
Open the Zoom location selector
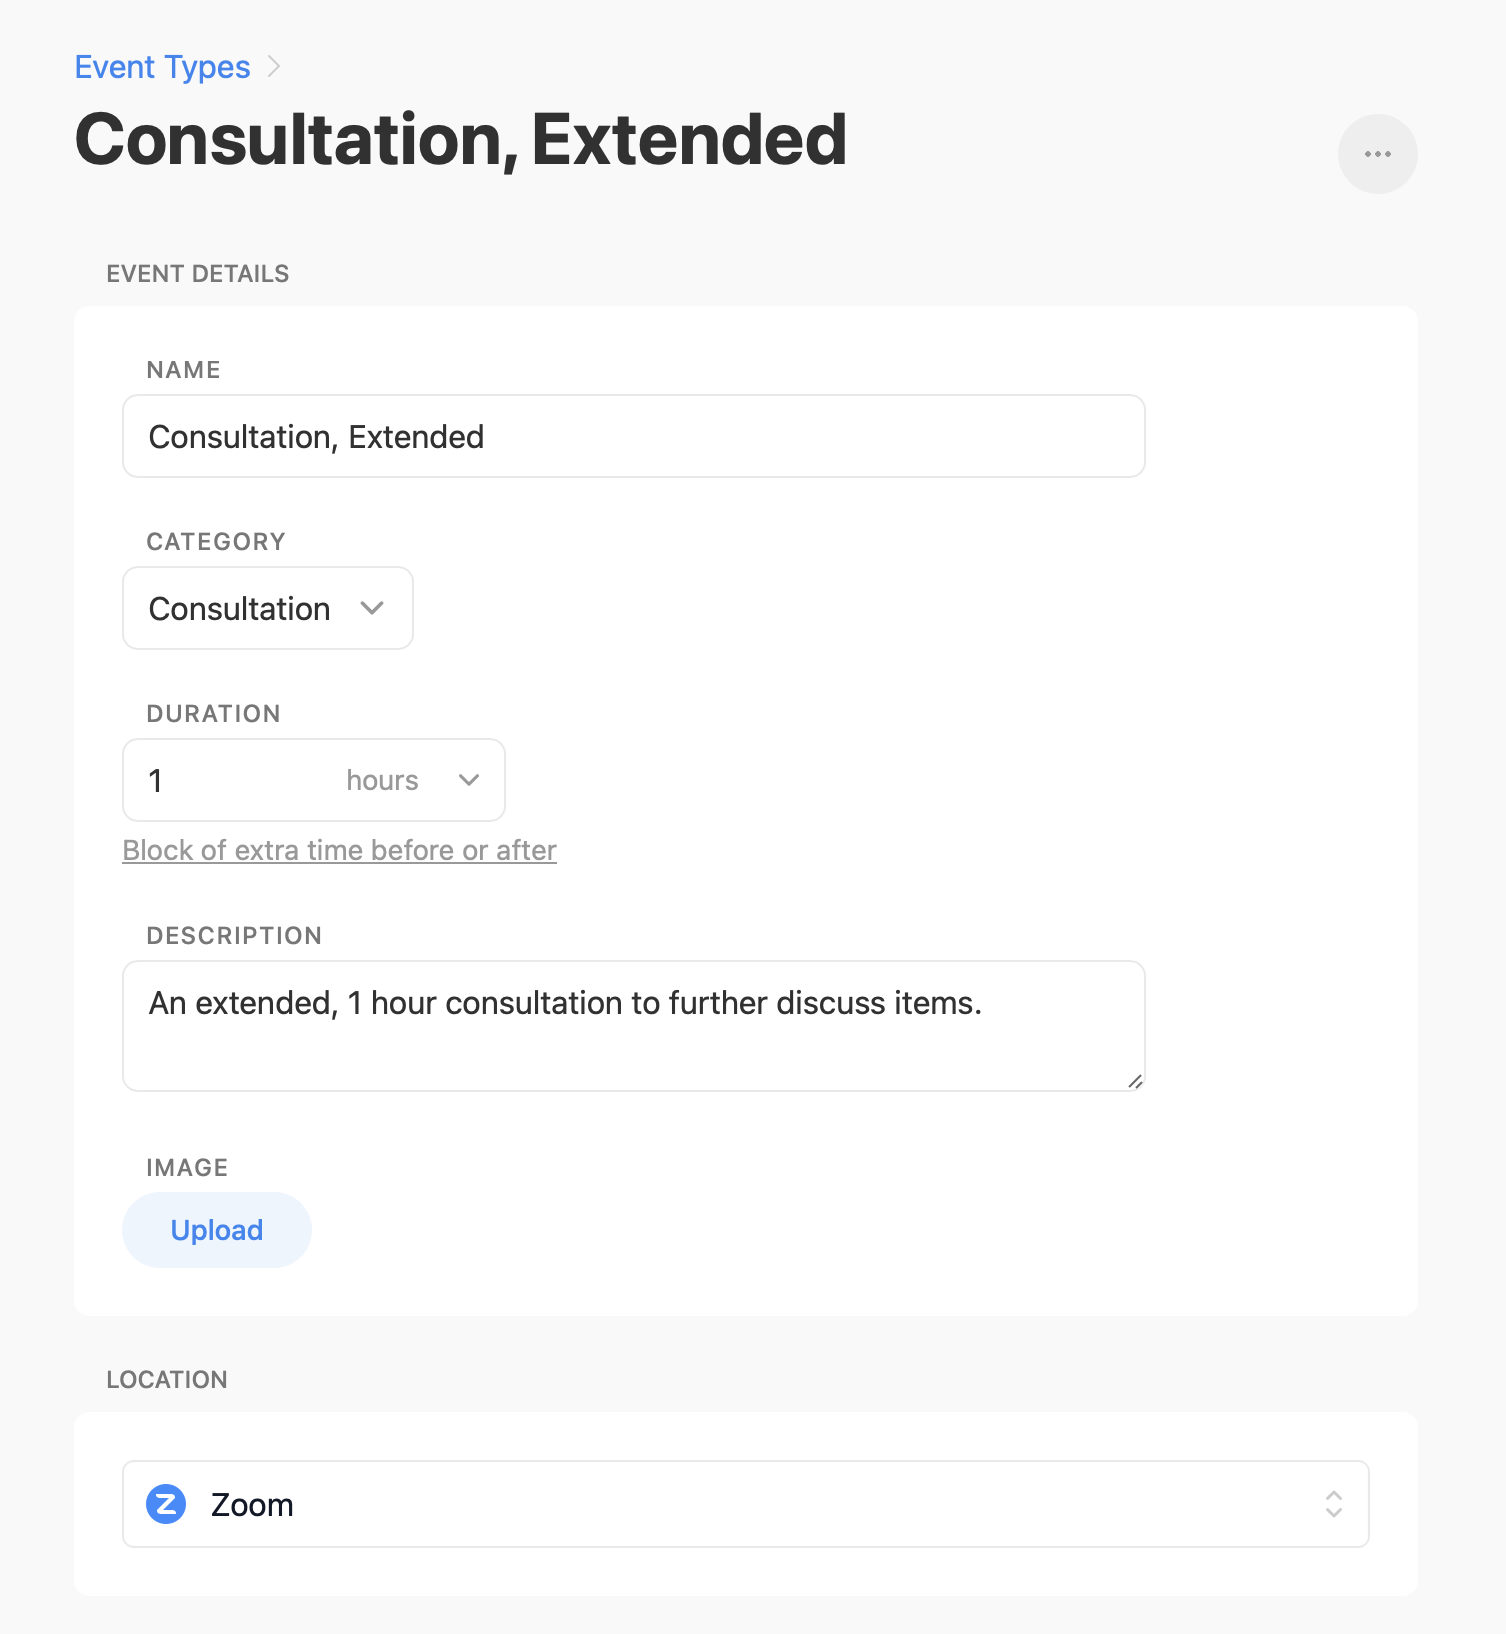point(745,1504)
